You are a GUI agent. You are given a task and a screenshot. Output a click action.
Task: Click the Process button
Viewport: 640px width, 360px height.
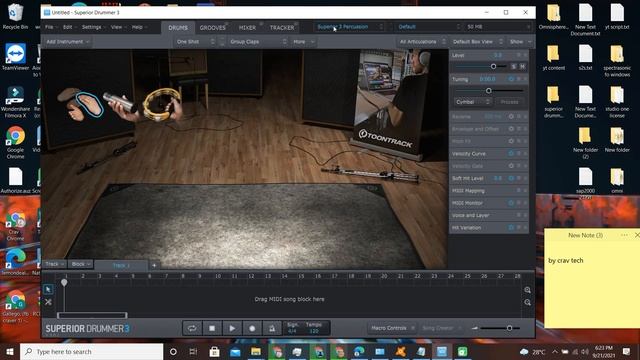pos(509,102)
